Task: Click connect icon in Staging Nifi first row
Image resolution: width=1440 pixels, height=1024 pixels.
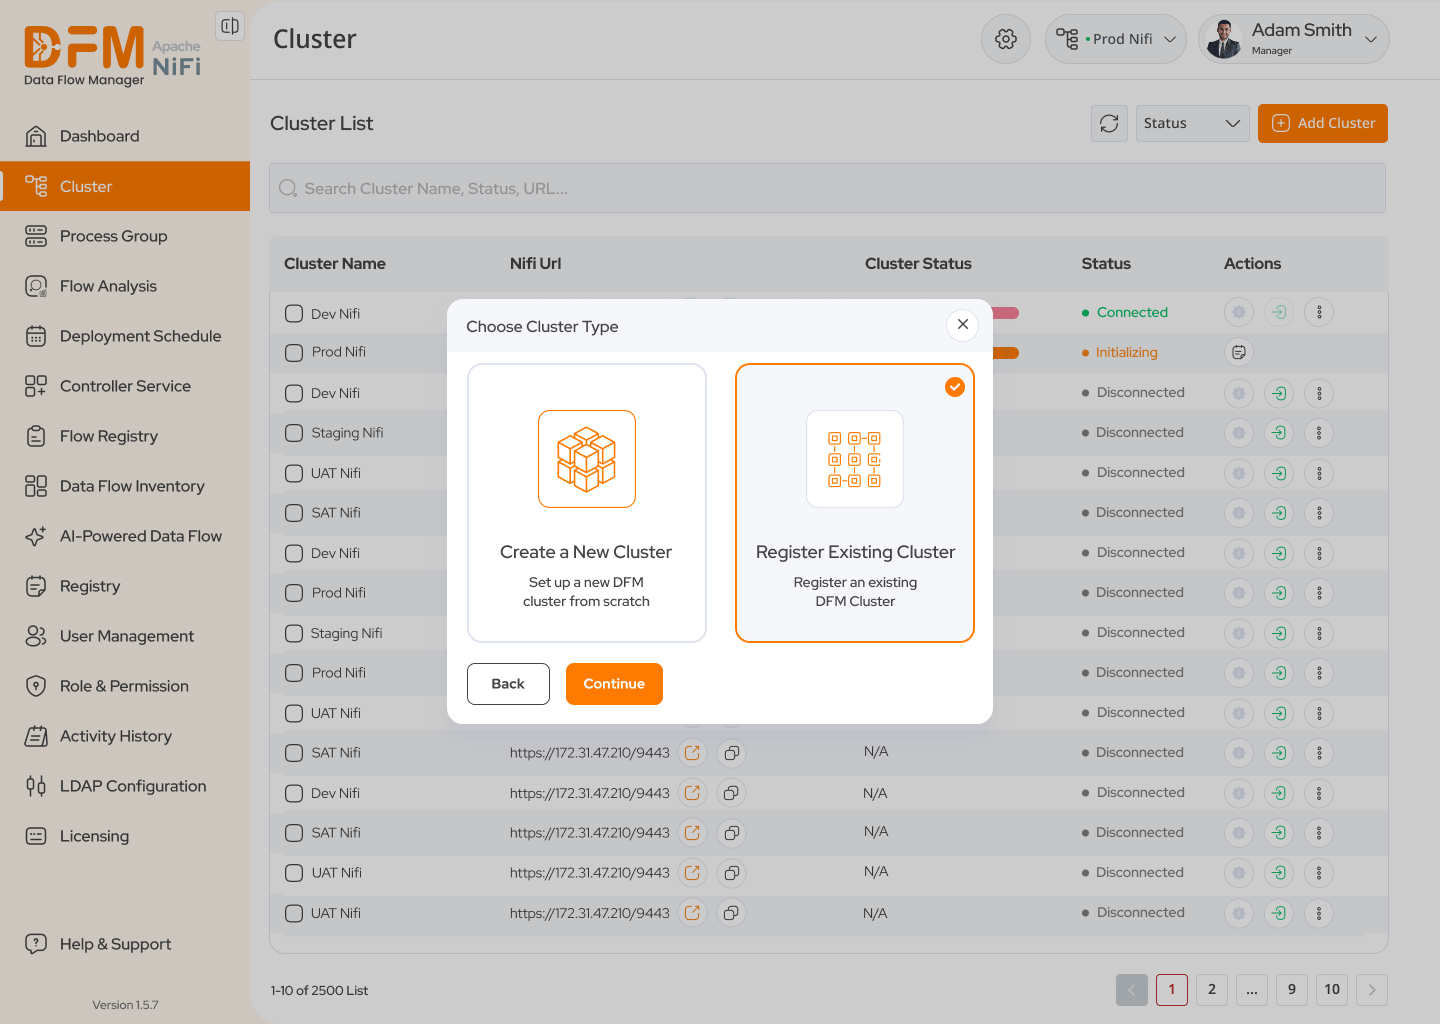Action: 1279,433
